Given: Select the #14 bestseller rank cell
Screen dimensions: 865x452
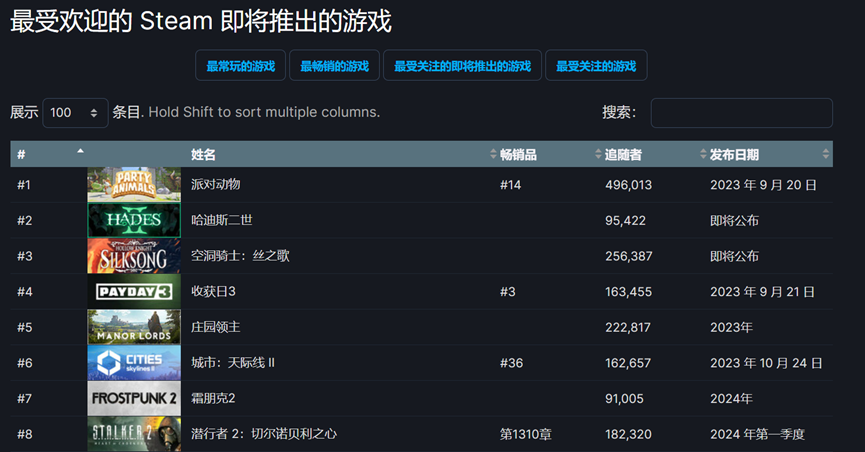Looking at the screenshot, I should [510, 185].
